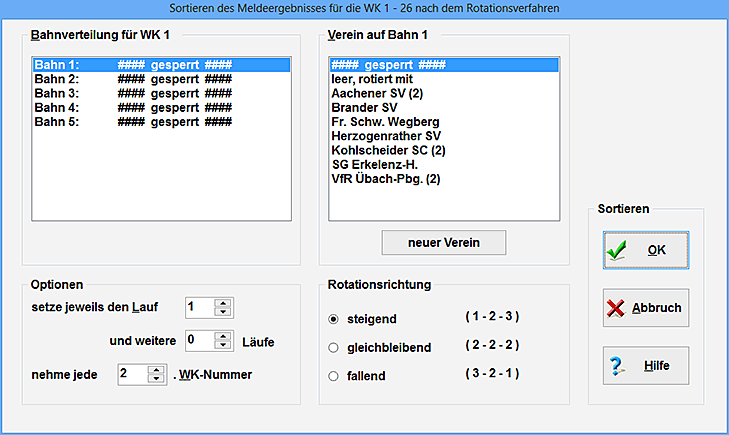Decrease the Lauf number spinner
This screenshot has height=435, width=729.
point(223,312)
